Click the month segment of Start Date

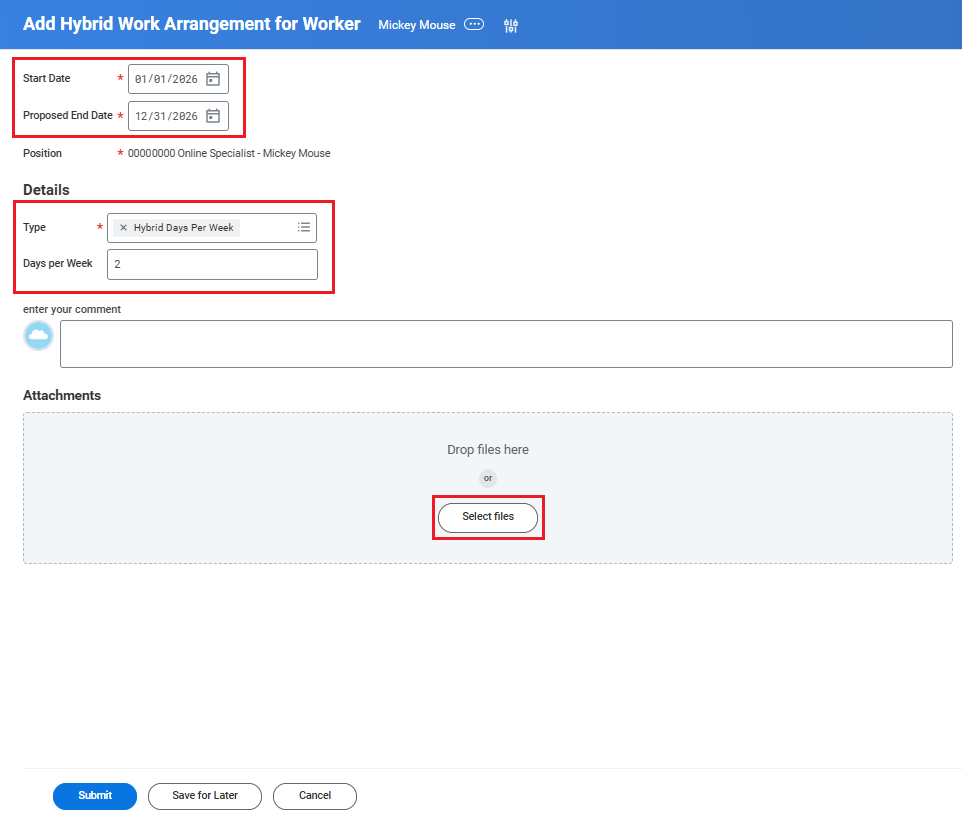(141, 79)
